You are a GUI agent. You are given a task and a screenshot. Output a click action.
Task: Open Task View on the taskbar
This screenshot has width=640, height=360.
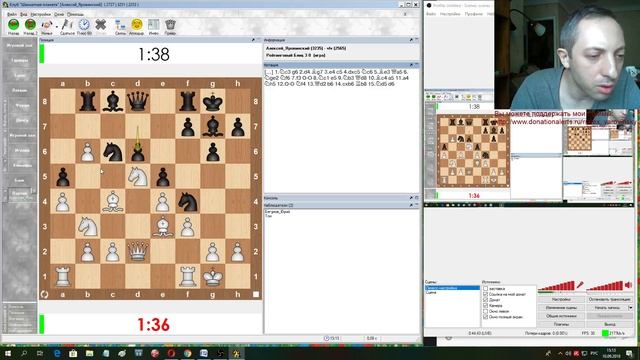point(40,353)
